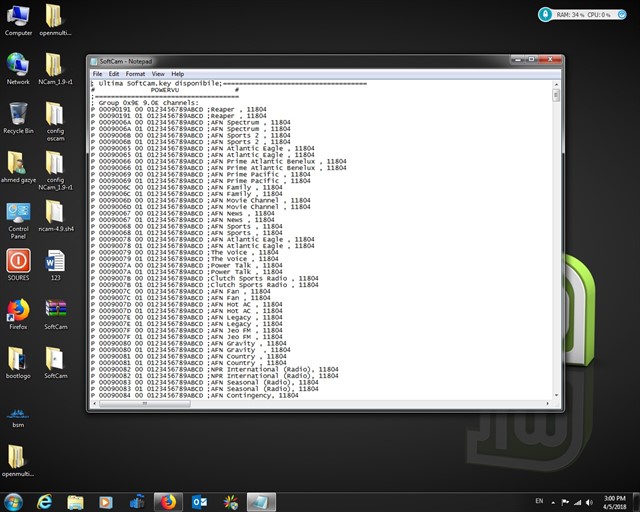Open the Edit menu in Notepad
The image size is (640, 512).
coord(114,74)
